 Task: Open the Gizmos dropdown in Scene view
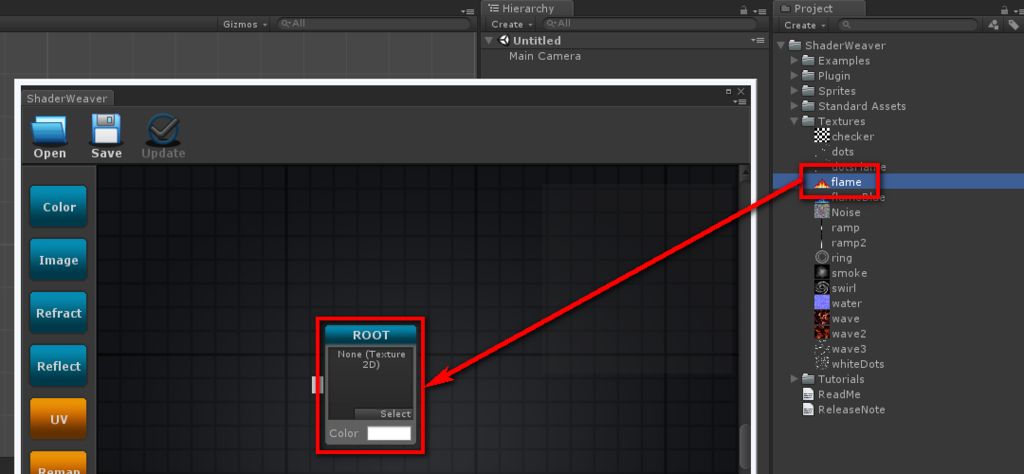click(x=245, y=24)
